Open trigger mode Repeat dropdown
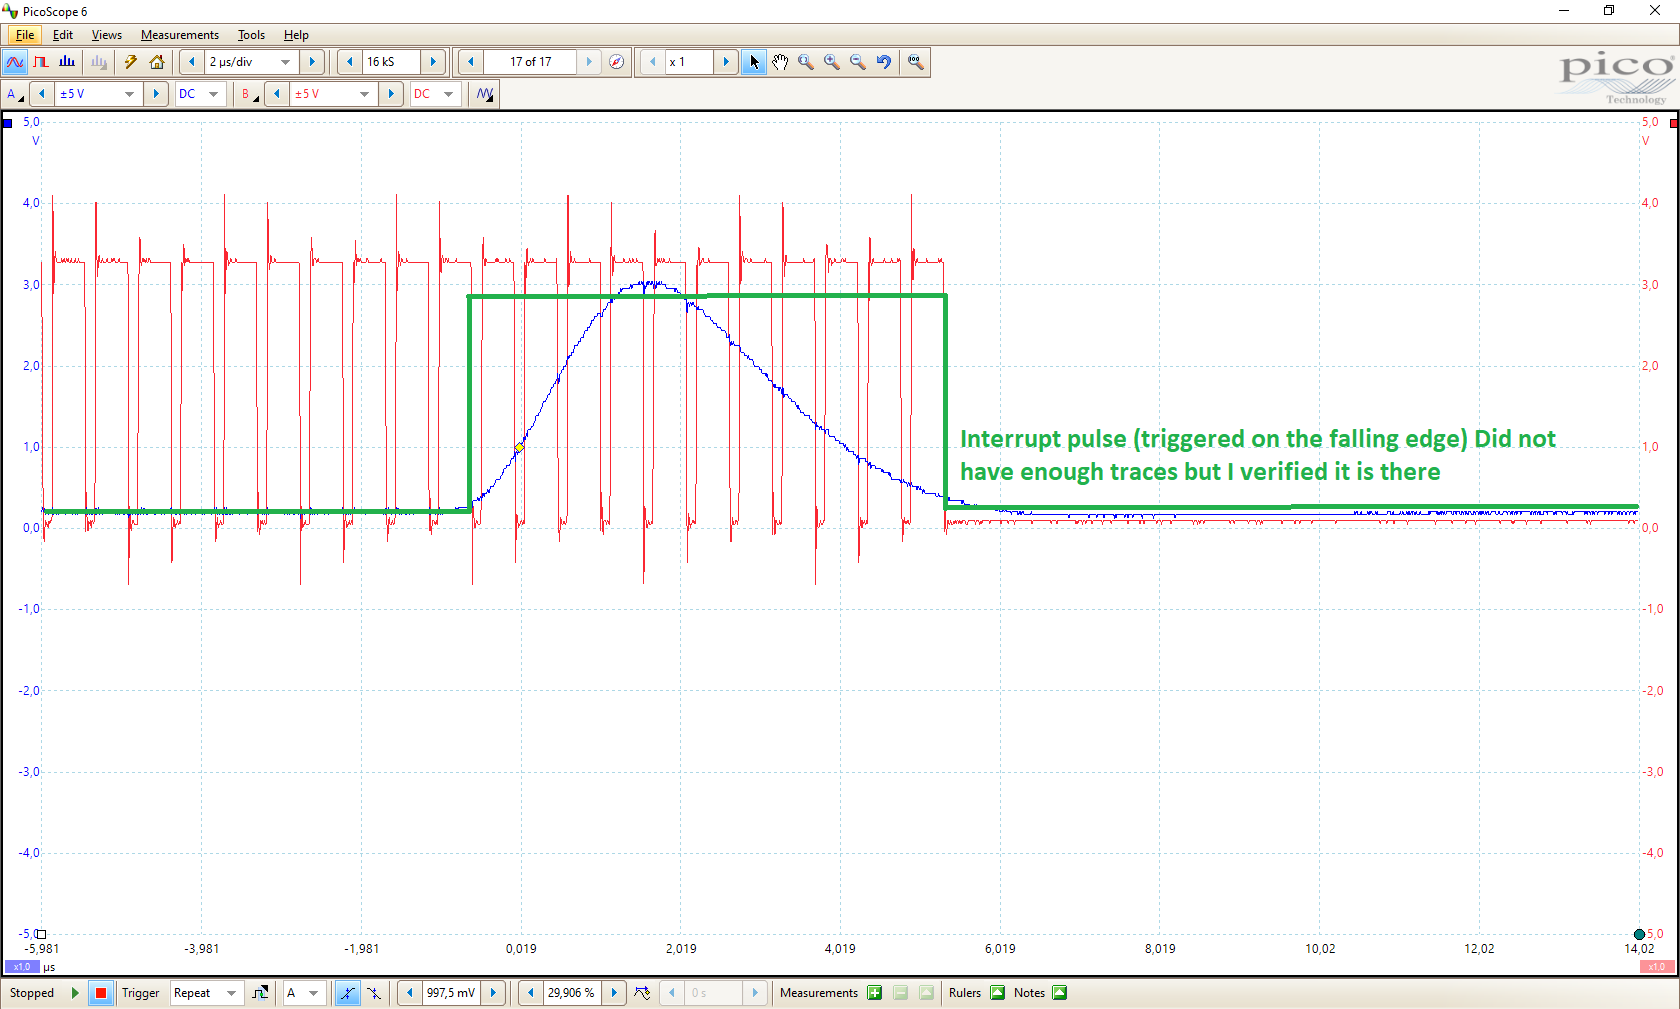 click(x=231, y=993)
